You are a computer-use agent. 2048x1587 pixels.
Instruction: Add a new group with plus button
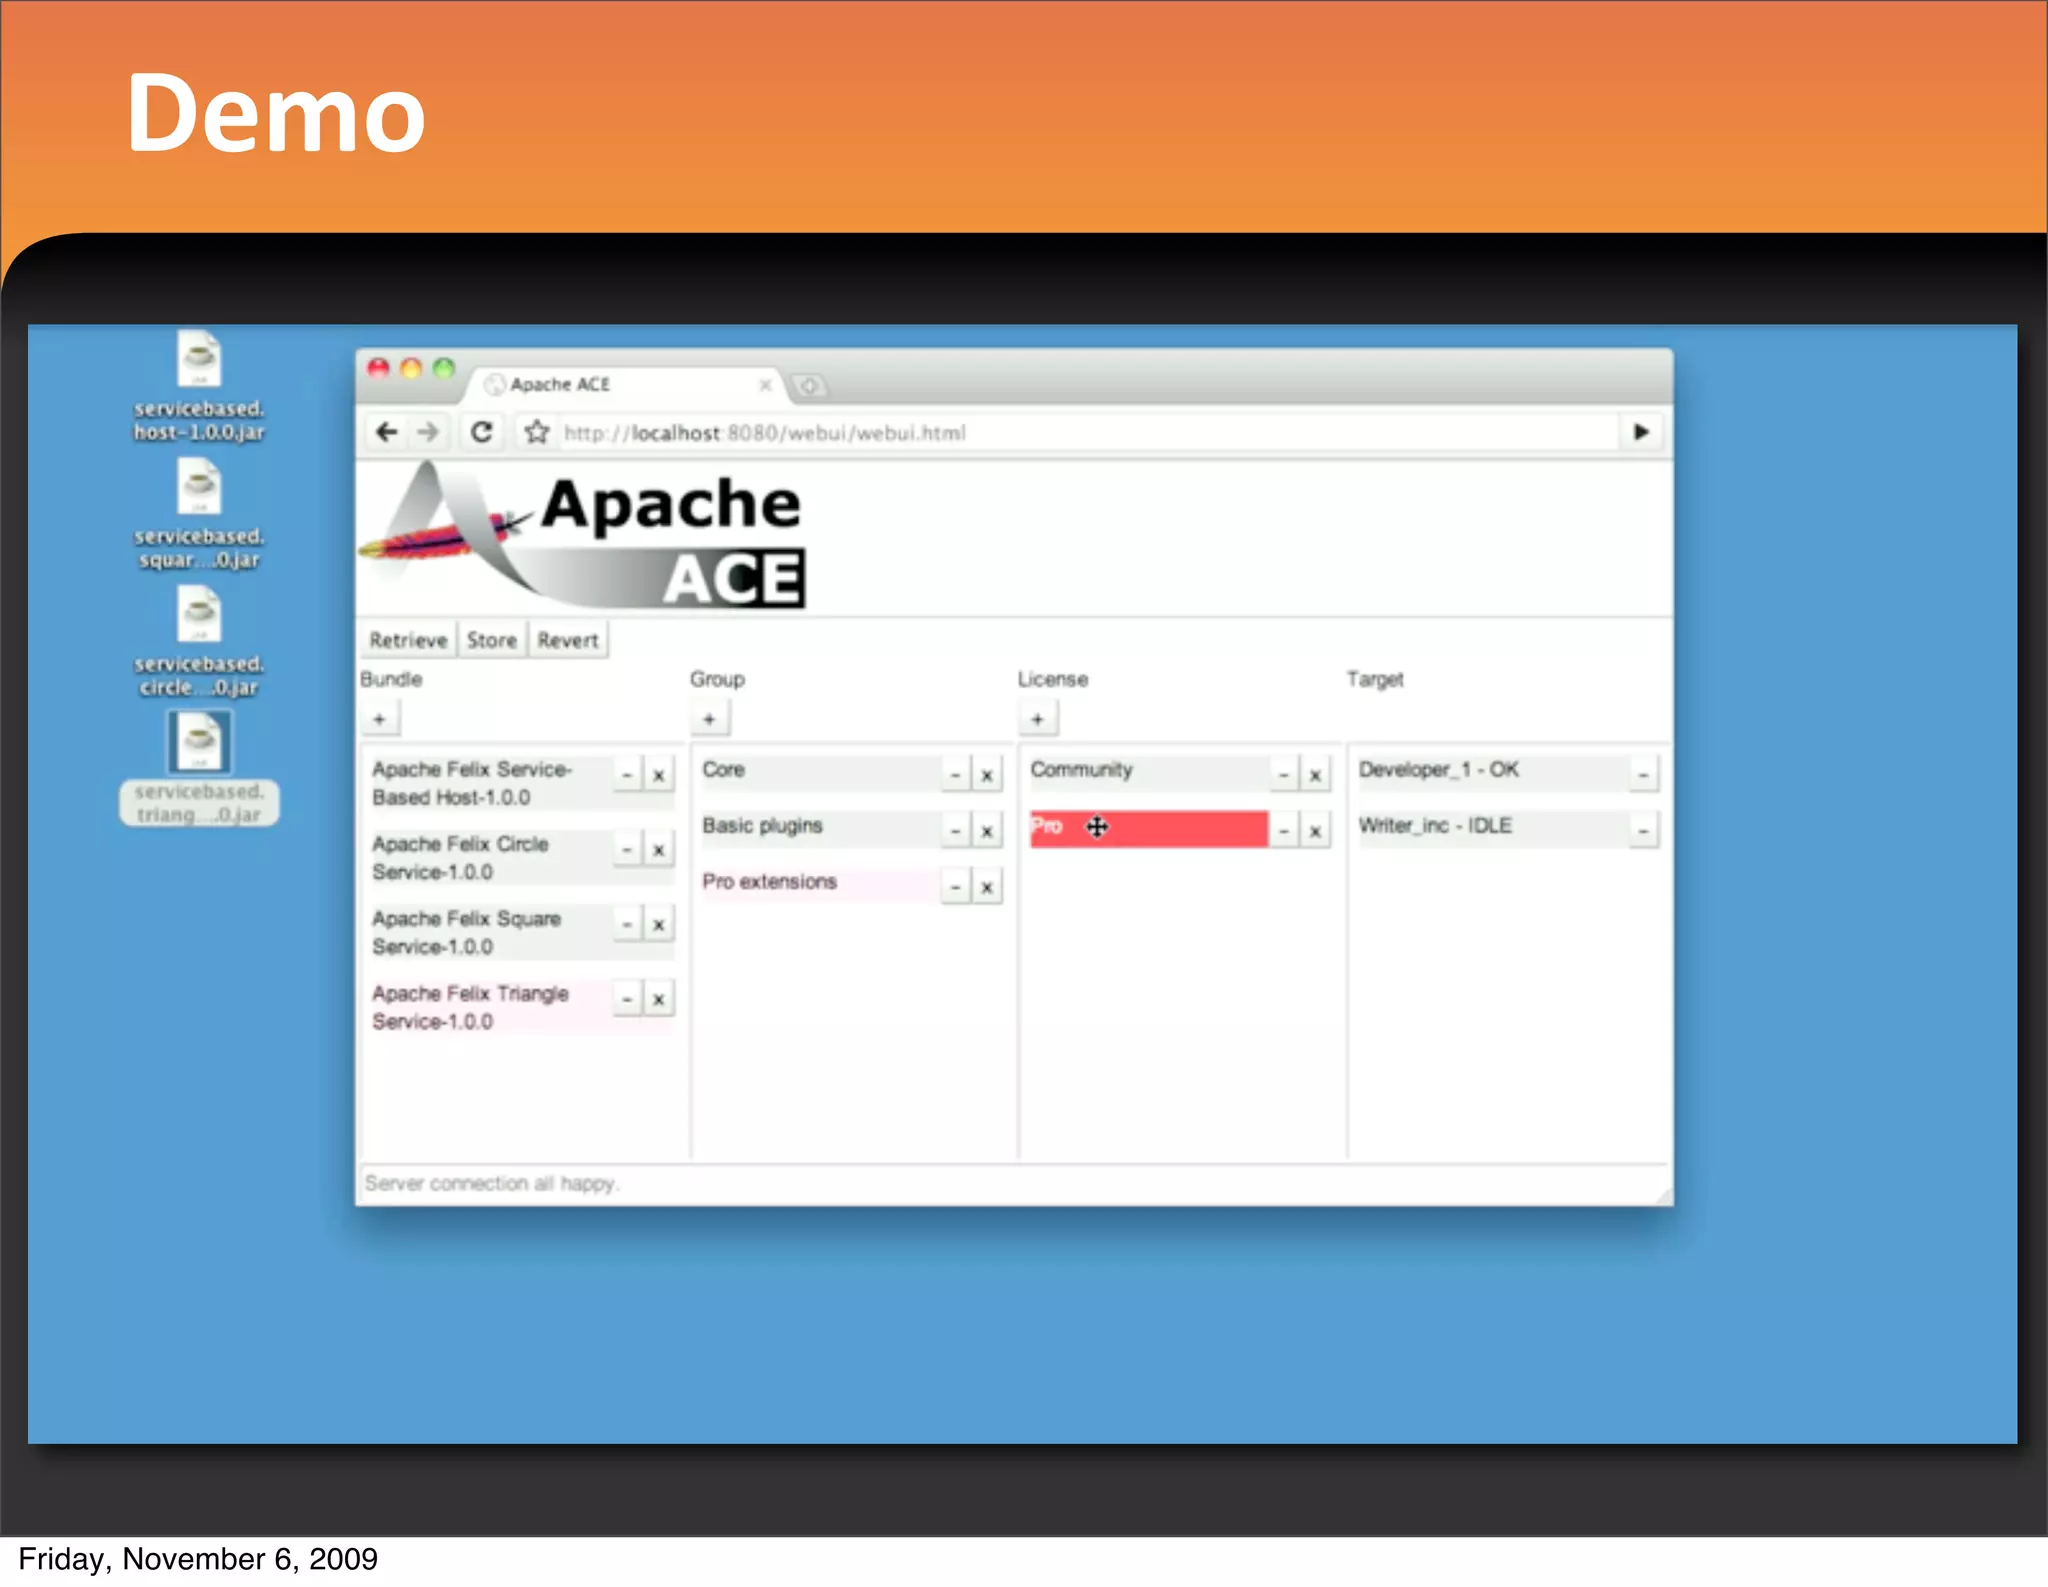click(709, 719)
